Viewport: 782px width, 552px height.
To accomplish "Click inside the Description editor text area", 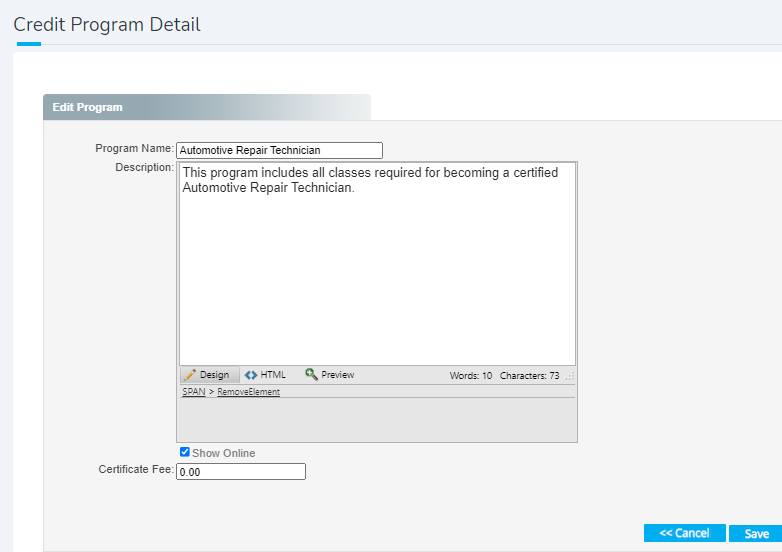I will pyautogui.click(x=377, y=264).
